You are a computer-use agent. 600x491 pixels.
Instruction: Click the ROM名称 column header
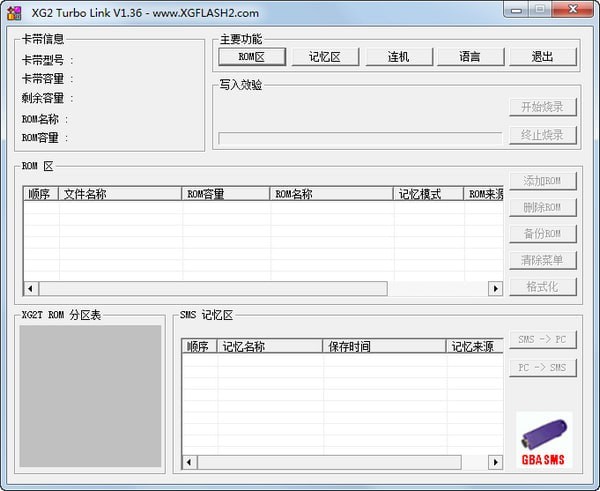[331, 194]
